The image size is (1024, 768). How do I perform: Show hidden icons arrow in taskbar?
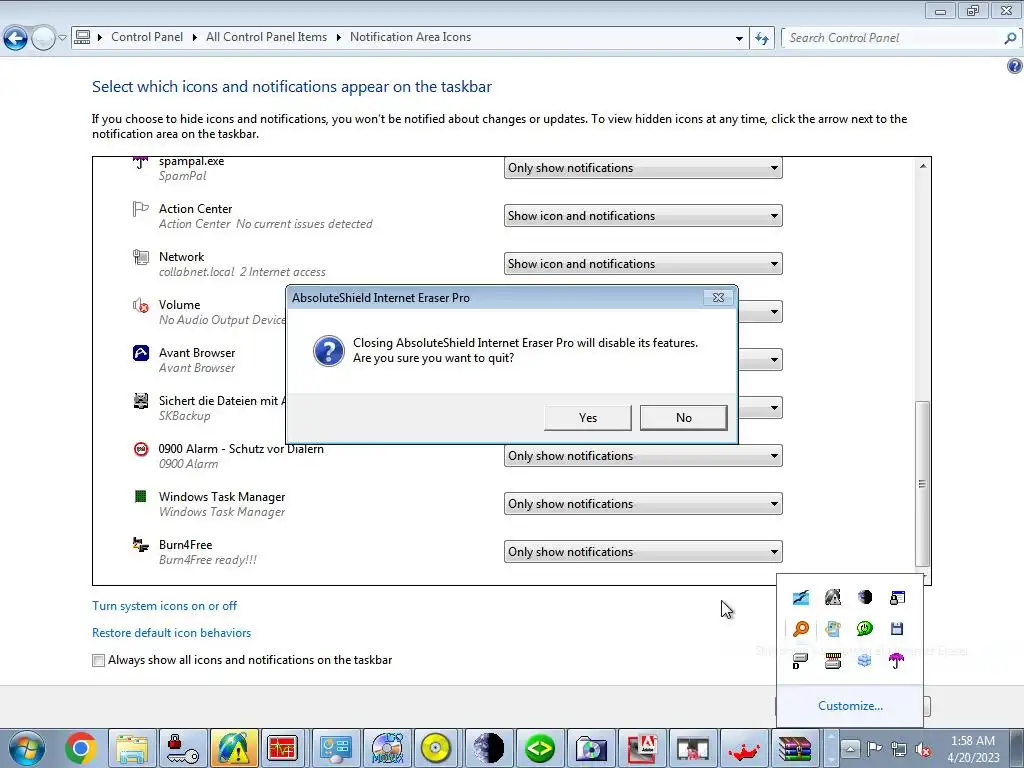click(850, 748)
